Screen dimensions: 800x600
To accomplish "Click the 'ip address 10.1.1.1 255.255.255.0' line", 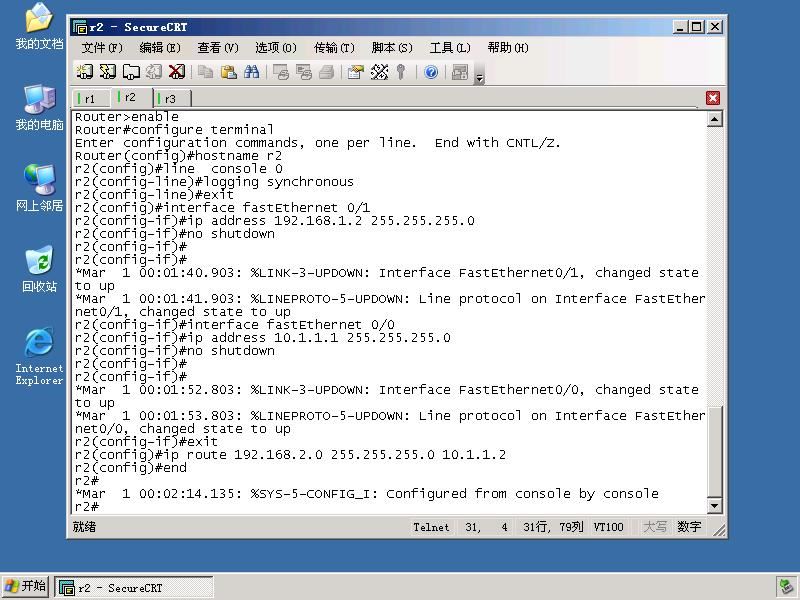I will click(262, 338).
